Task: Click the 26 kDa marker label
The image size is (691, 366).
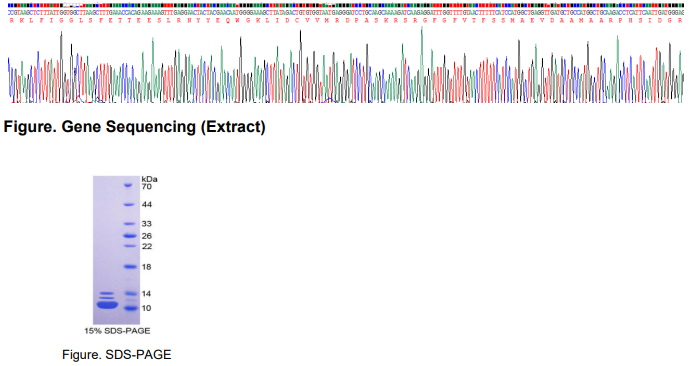Action: [x=147, y=237]
